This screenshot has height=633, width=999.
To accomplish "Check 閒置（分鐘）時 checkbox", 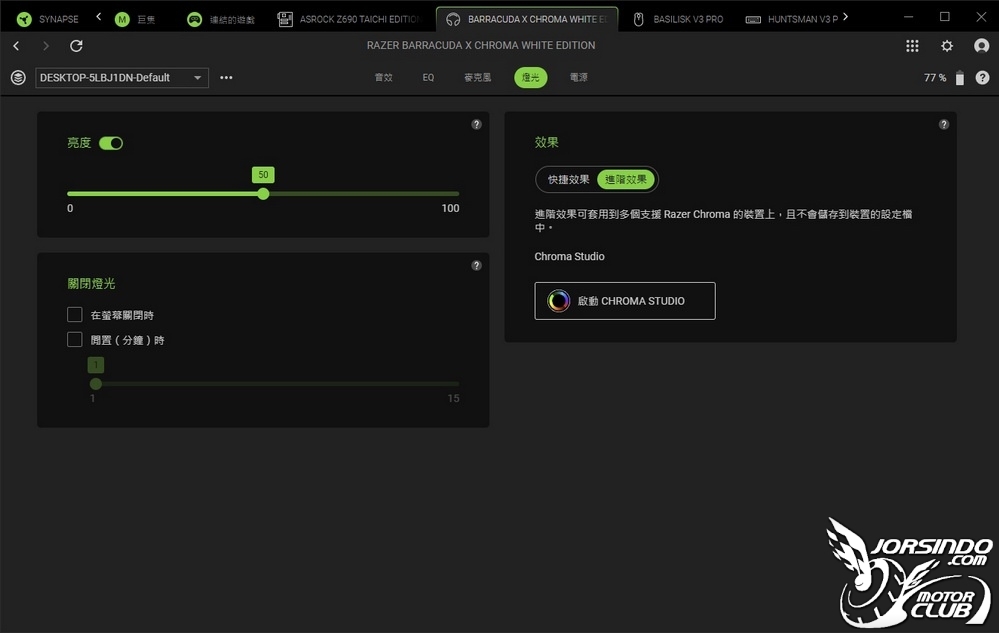I will (x=75, y=339).
